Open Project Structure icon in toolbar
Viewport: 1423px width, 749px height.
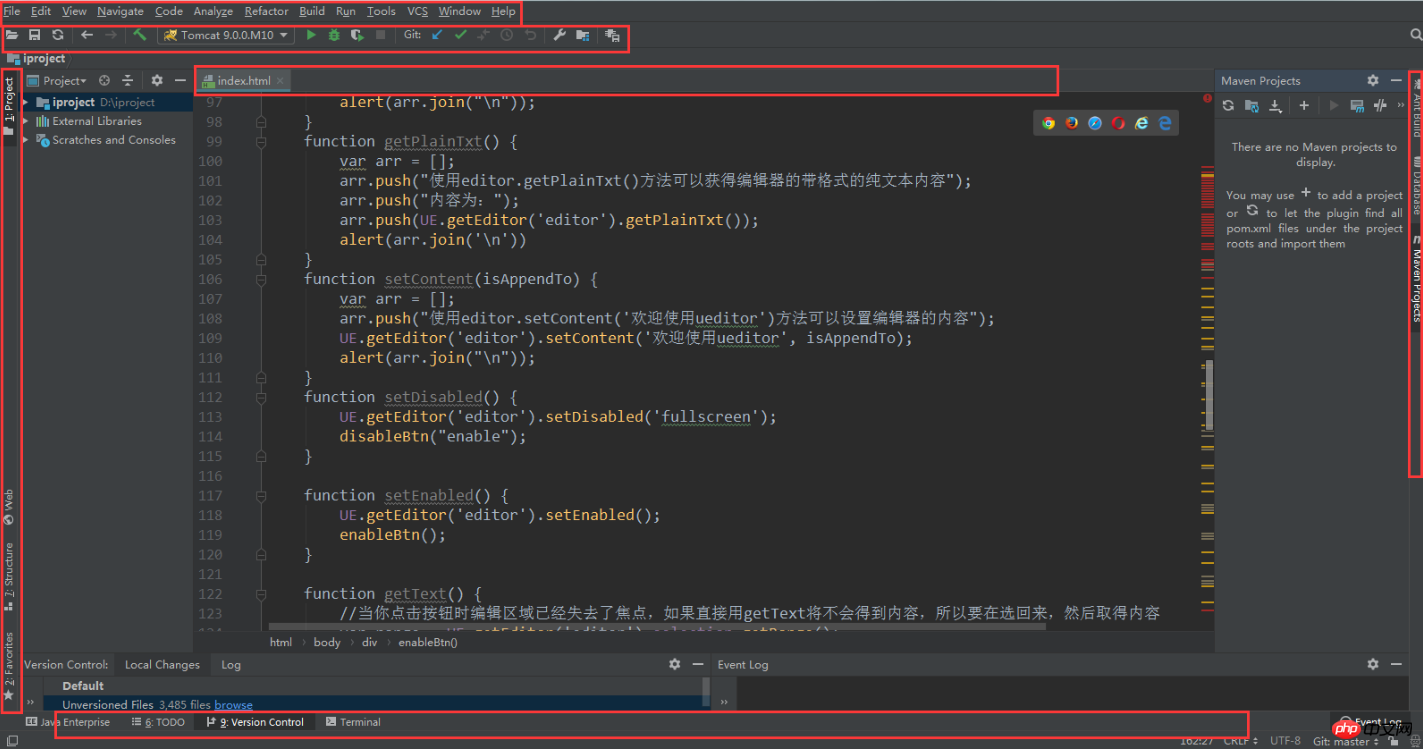582,35
